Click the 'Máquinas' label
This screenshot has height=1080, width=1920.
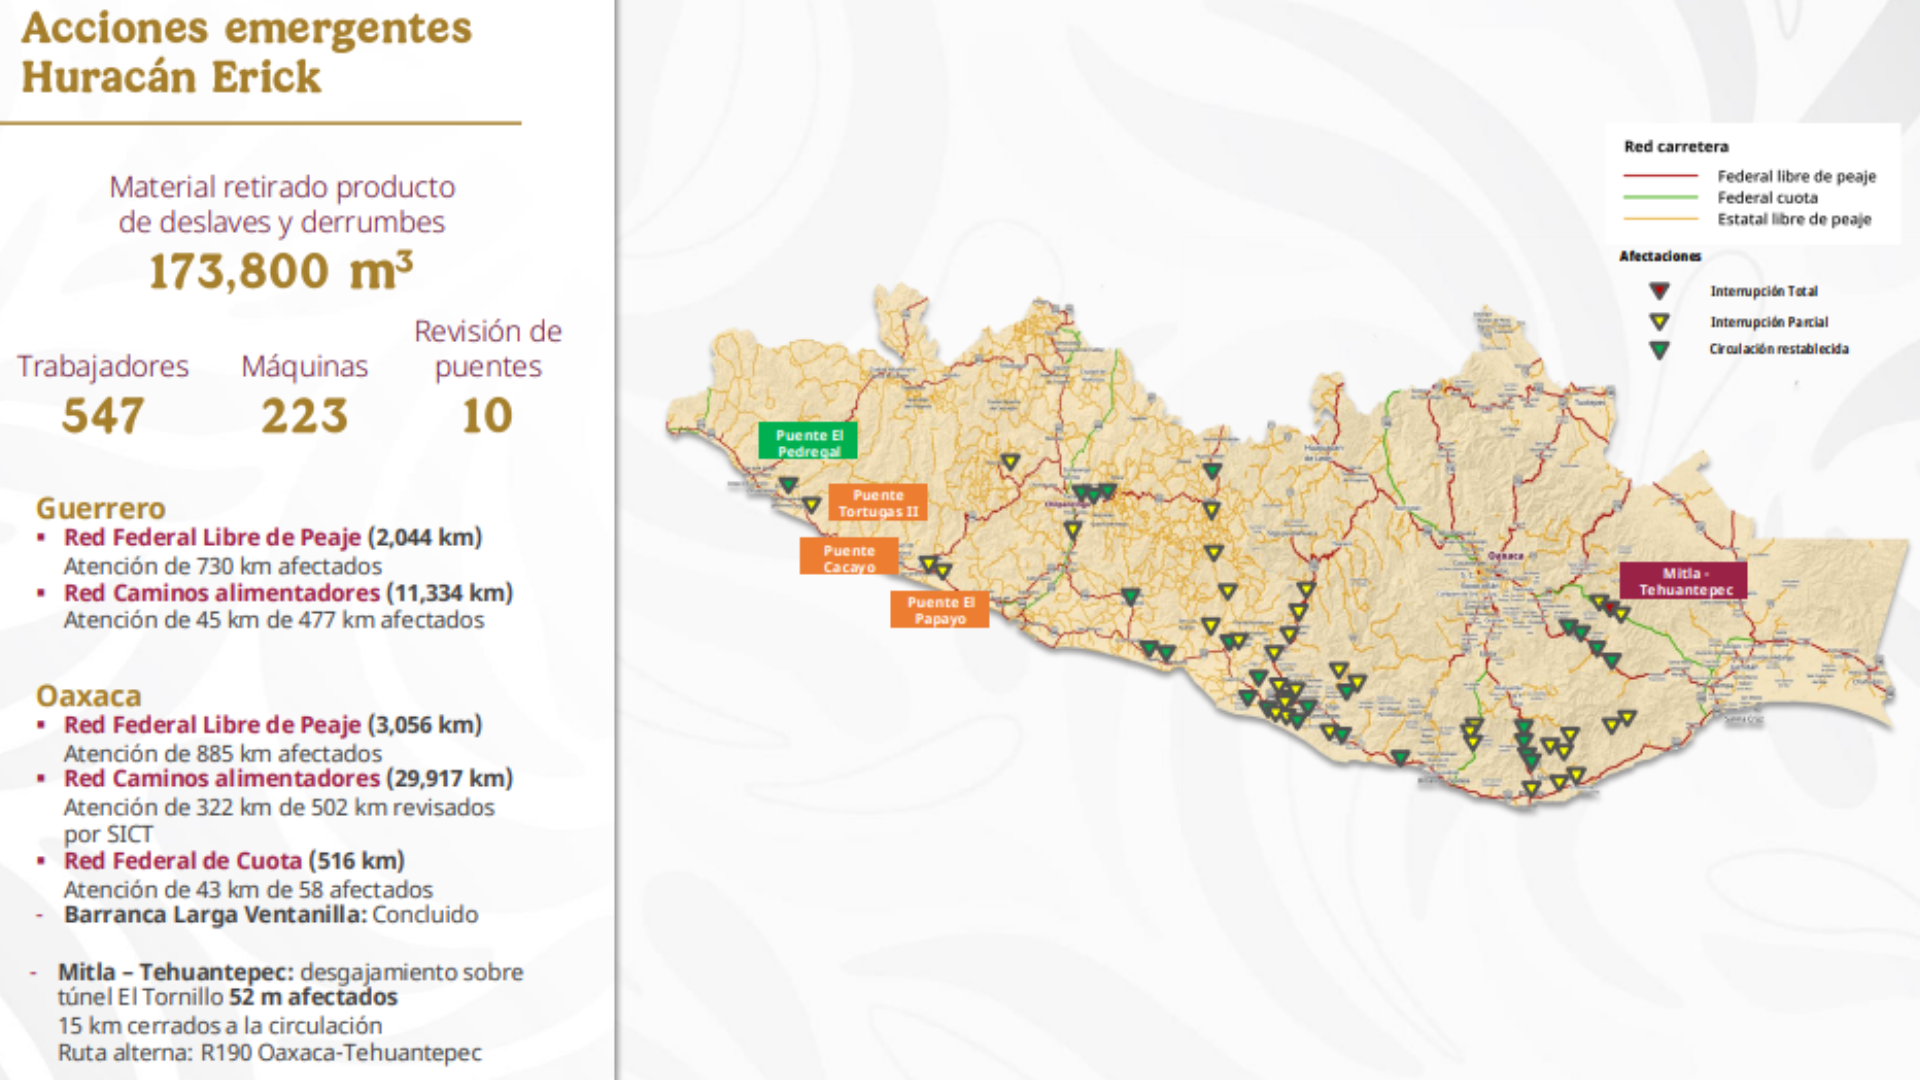point(305,367)
